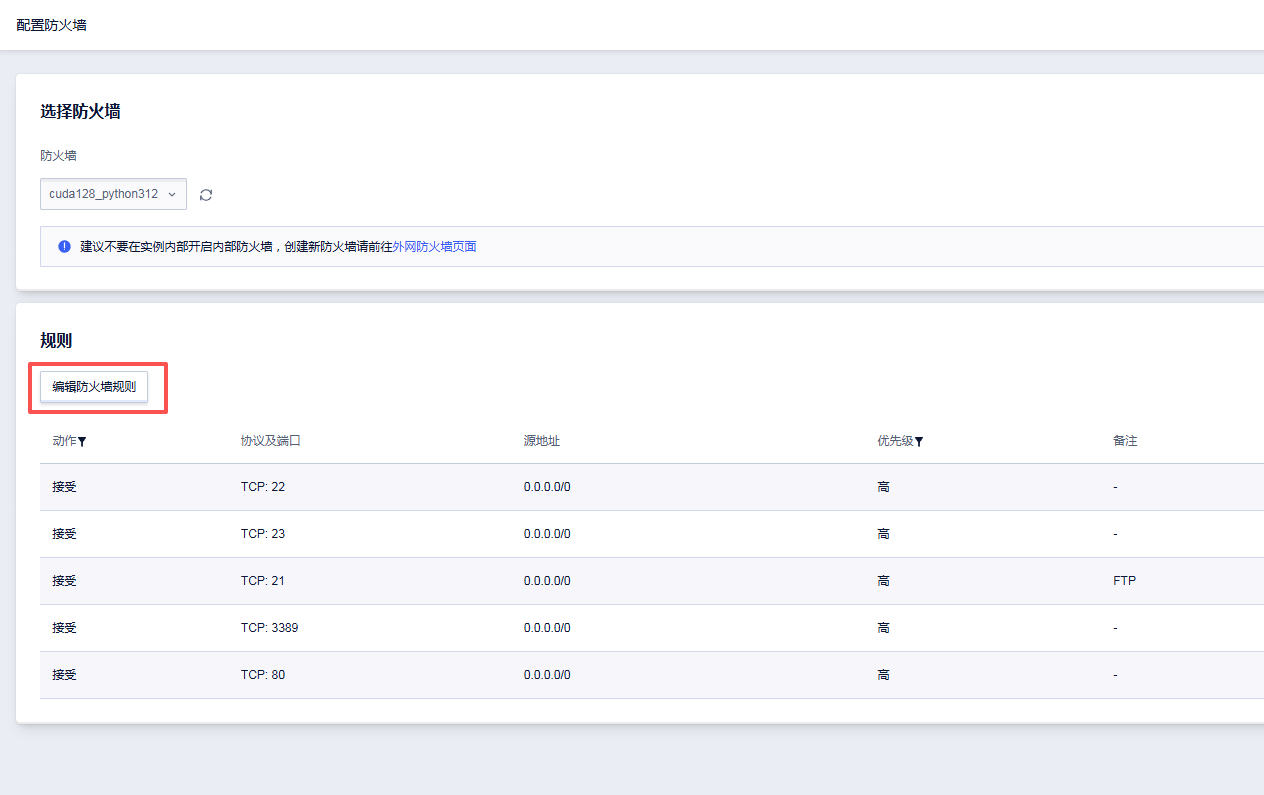Select the TCP: 22 rule row
This screenshot has width=1264, height=795.
pyautogui.click(x=263, y=487)
